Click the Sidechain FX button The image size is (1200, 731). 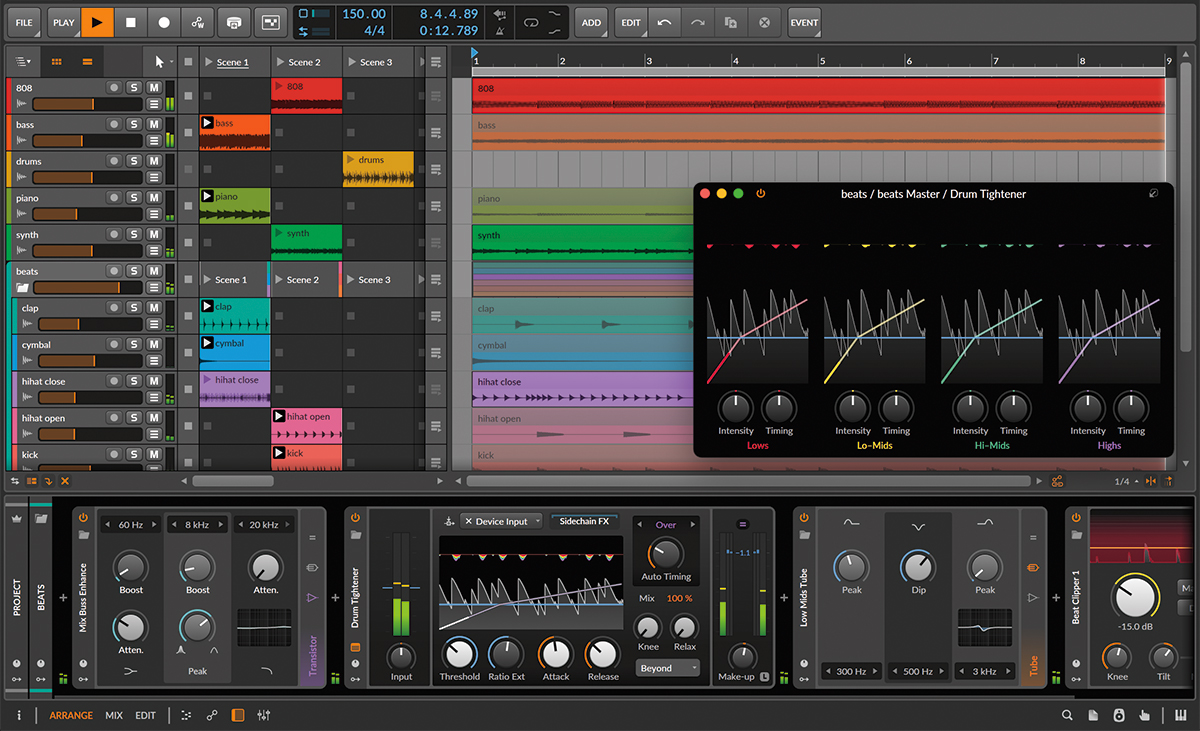coord(584,521)
